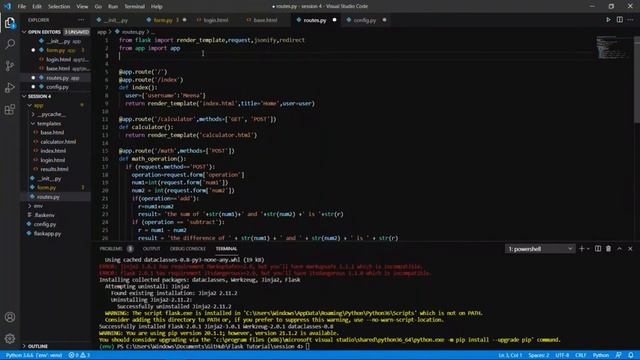Image resolution: width=640 pixels, height=360 pixels.
Task: Open the launch profile dropdown arrow beside plus
Action: [x=588, y=249]
